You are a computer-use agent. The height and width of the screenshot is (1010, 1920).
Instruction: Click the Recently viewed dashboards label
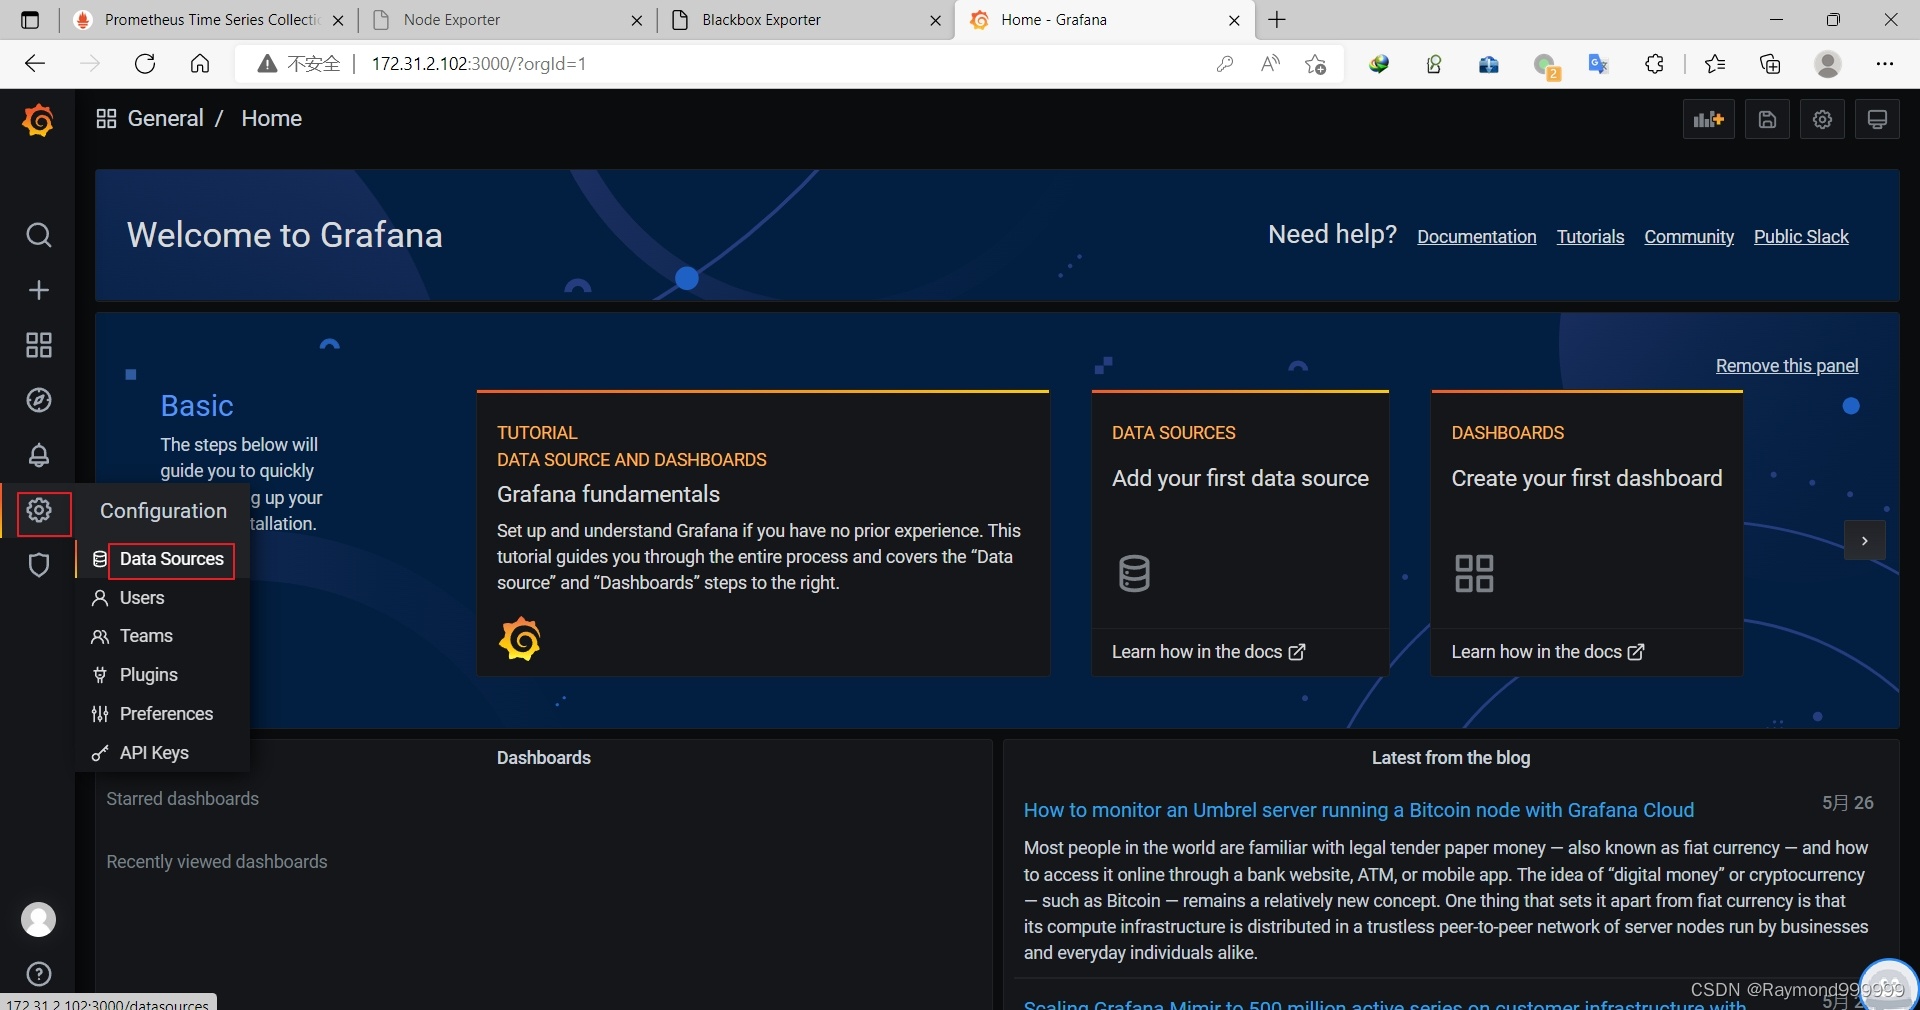pos(217,862)
